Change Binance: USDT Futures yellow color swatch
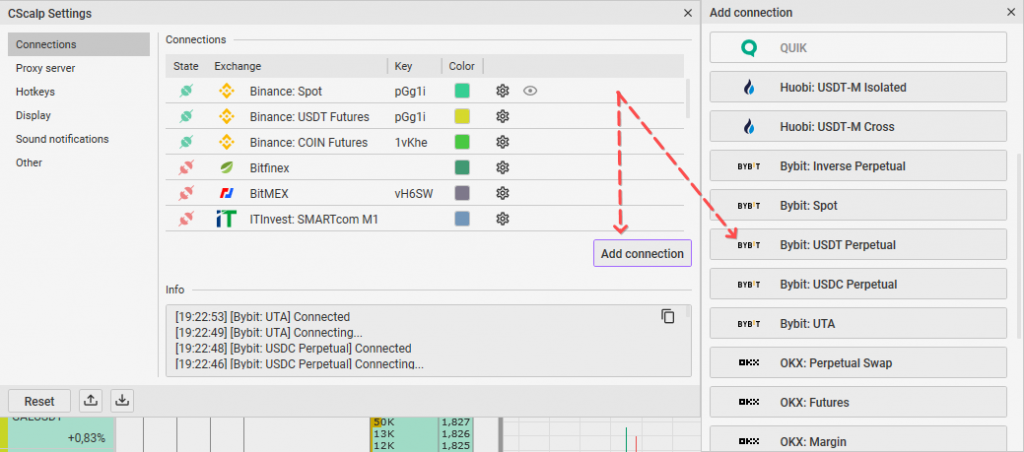Viewport: 1024px width, 452px height. click(462, 116)
